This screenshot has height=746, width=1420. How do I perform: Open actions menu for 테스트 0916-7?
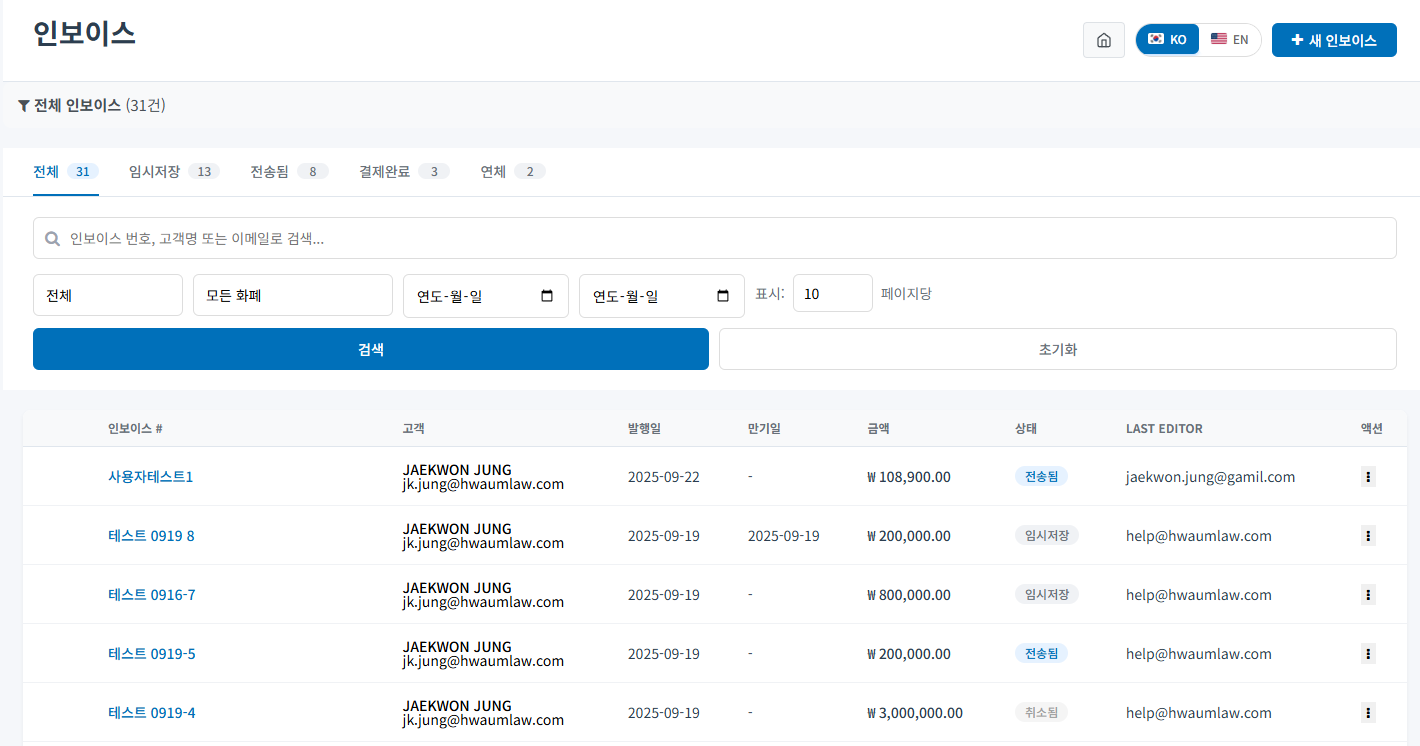click(1367, 595)
